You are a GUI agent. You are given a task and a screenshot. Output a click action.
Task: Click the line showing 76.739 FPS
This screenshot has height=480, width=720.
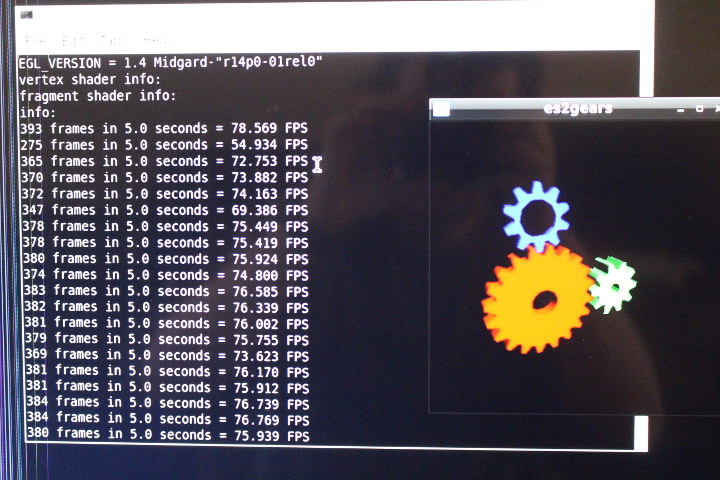tap(168, 403)
